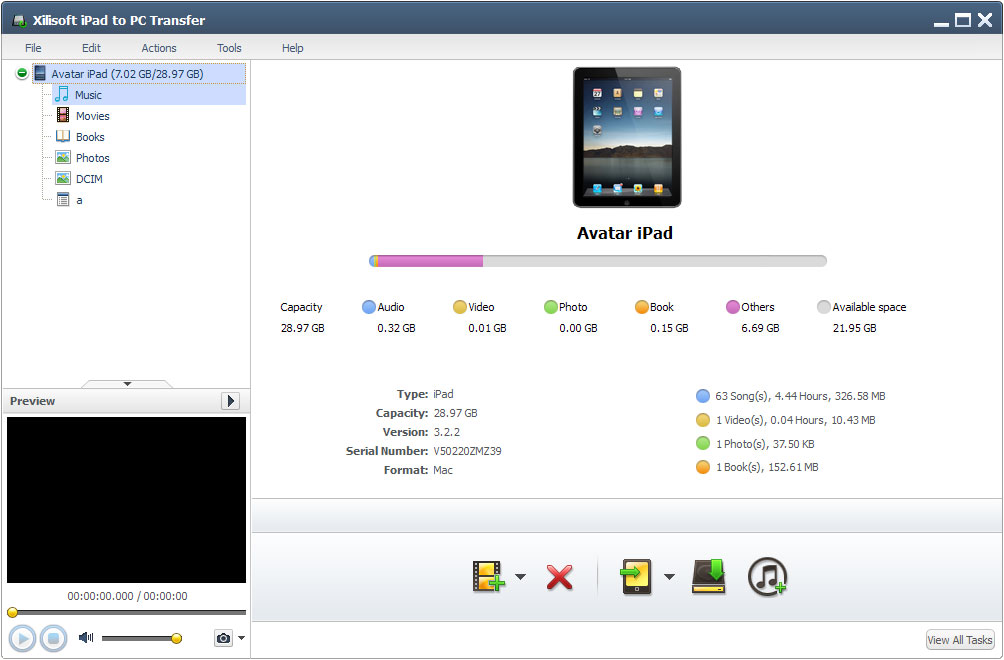Click the Music note icon
1004x660 pixels.
click(x=62, y=94)
